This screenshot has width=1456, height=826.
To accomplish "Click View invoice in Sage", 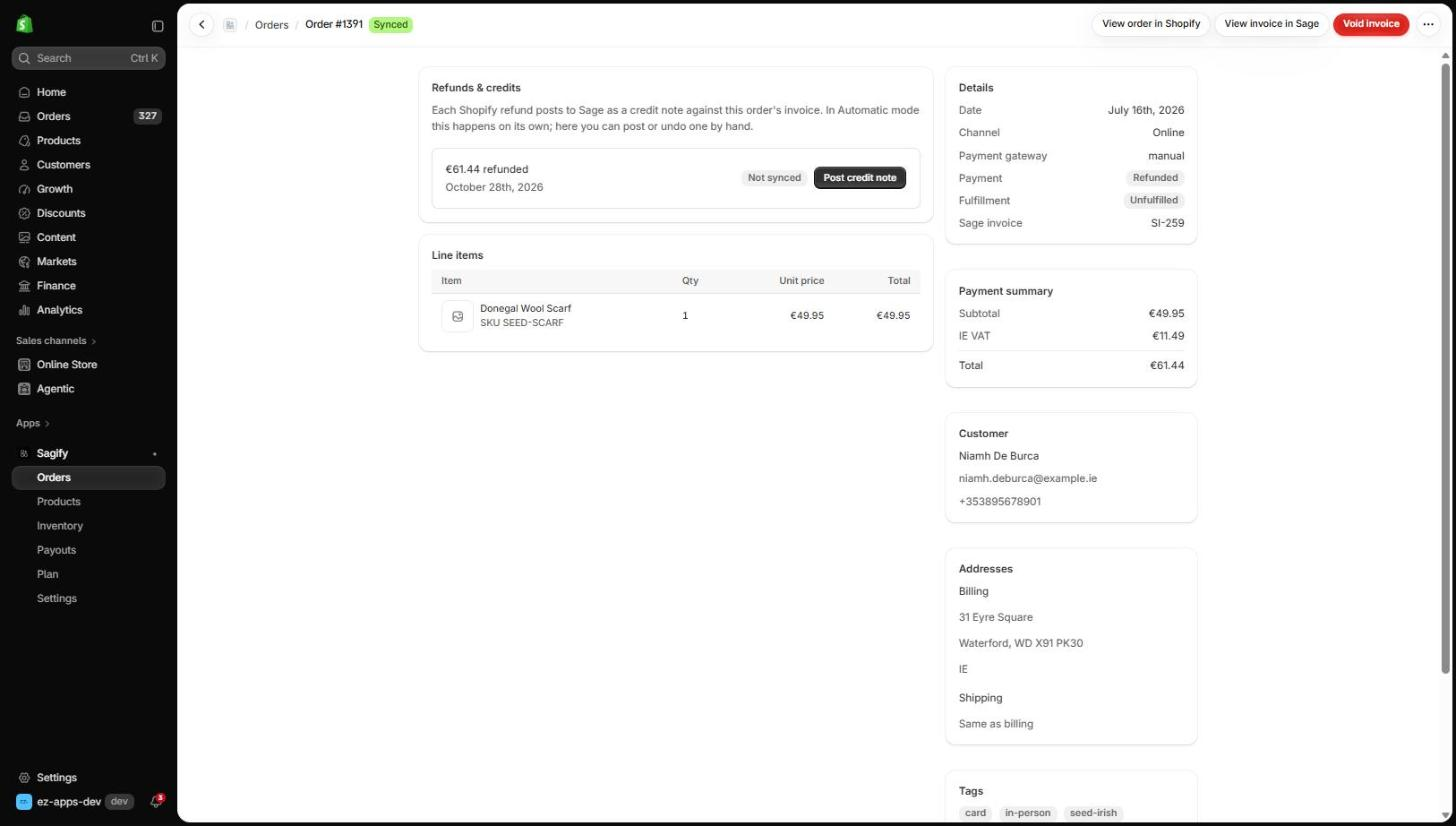I will tap(1271, 24).
